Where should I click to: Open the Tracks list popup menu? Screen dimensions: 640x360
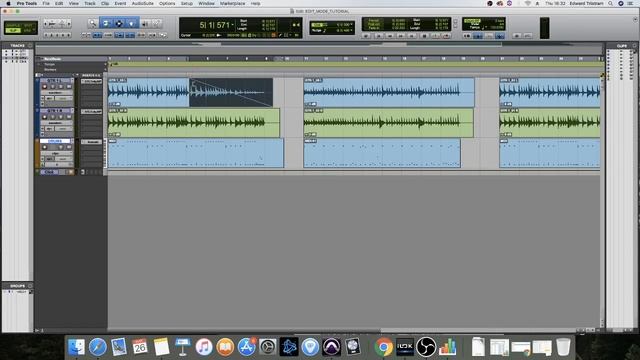click(x=30, y=45)
